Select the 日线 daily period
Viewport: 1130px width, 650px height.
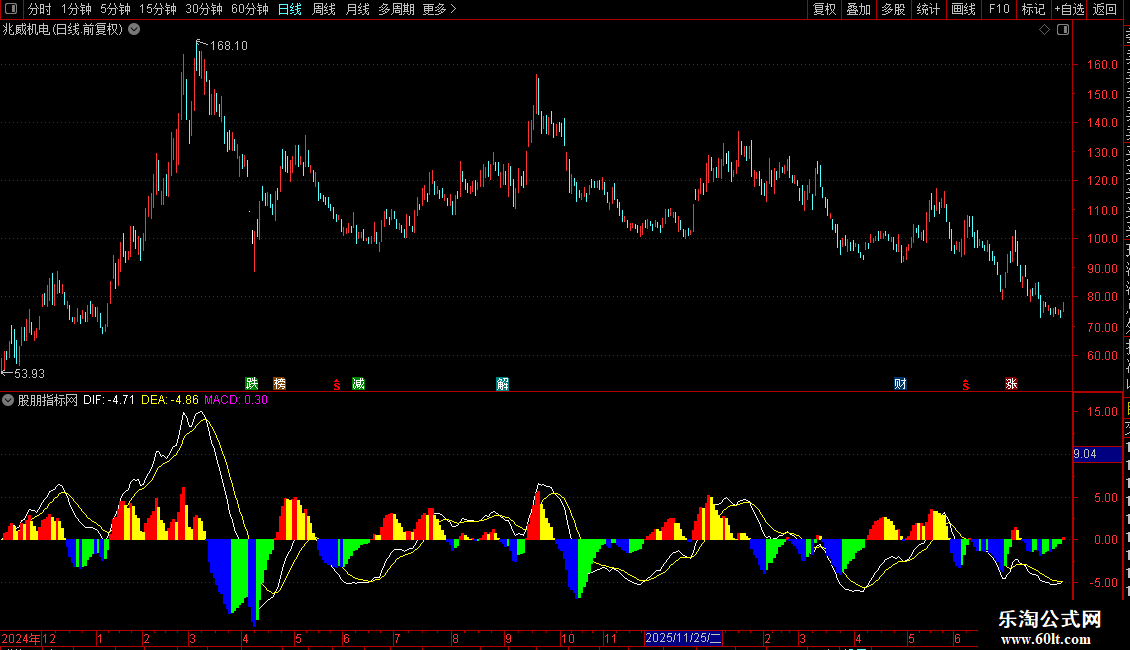(290, 9)
